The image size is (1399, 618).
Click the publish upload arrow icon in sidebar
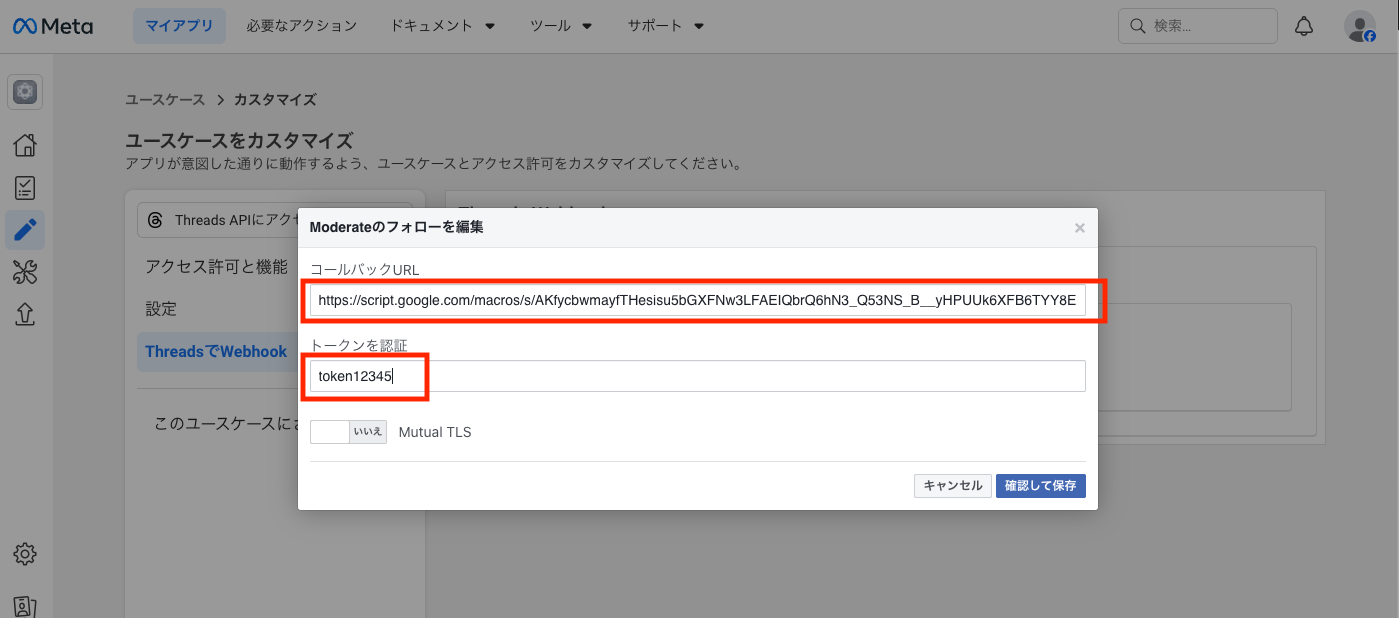pyautogui.click(x=24, y=313)
